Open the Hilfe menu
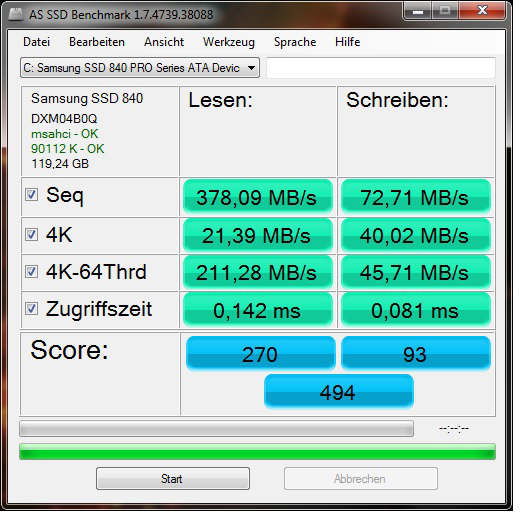524x520 pixels. click(x=348, y=42)
